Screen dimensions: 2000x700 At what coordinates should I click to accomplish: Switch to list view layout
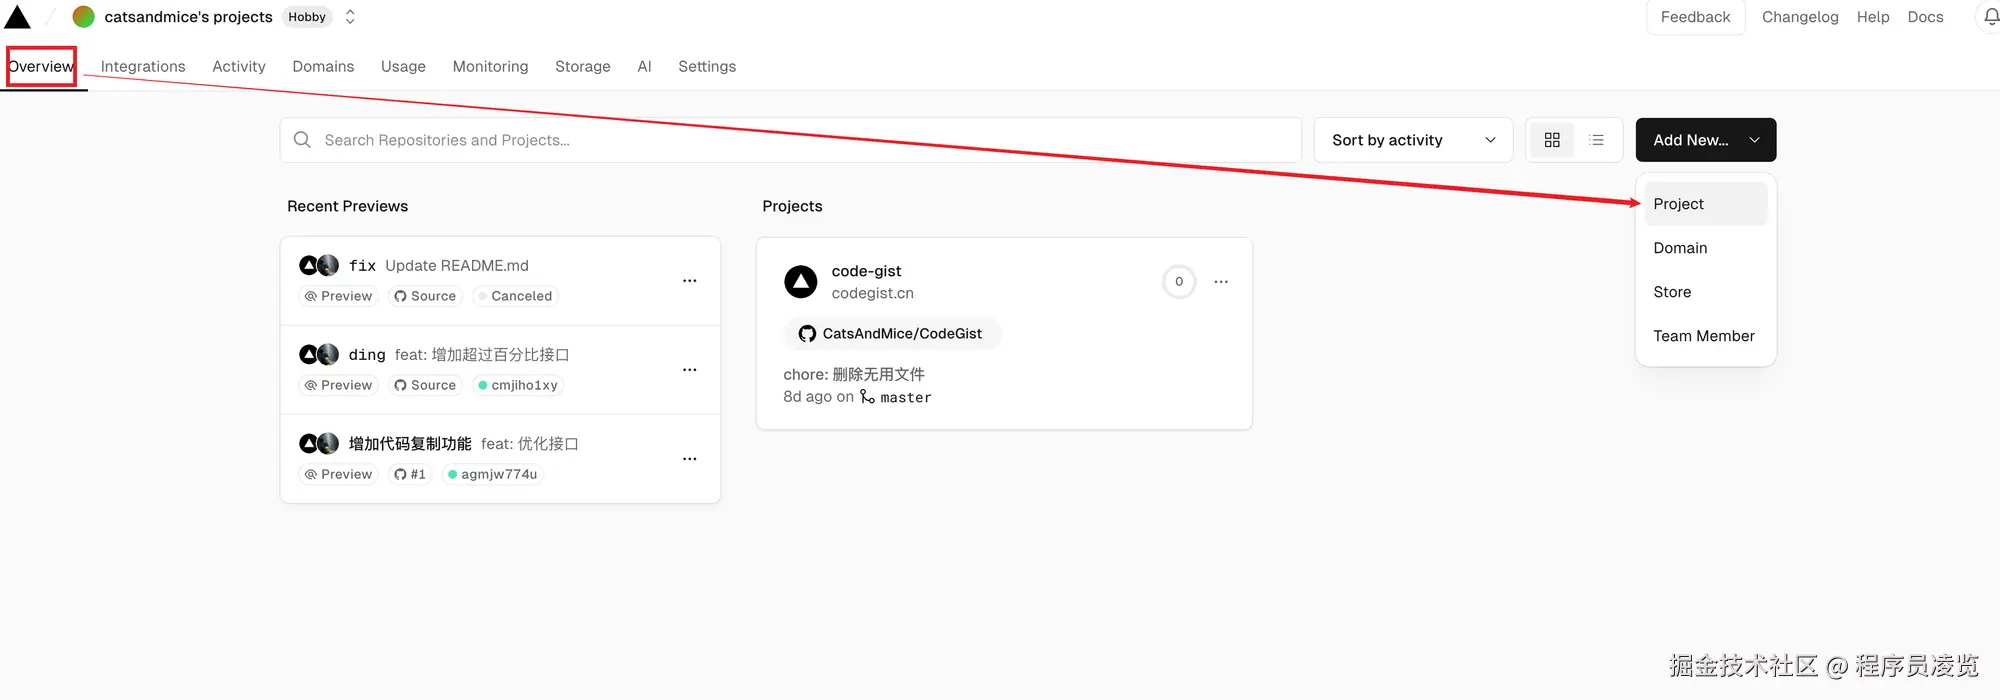[x=1597, y=140]
